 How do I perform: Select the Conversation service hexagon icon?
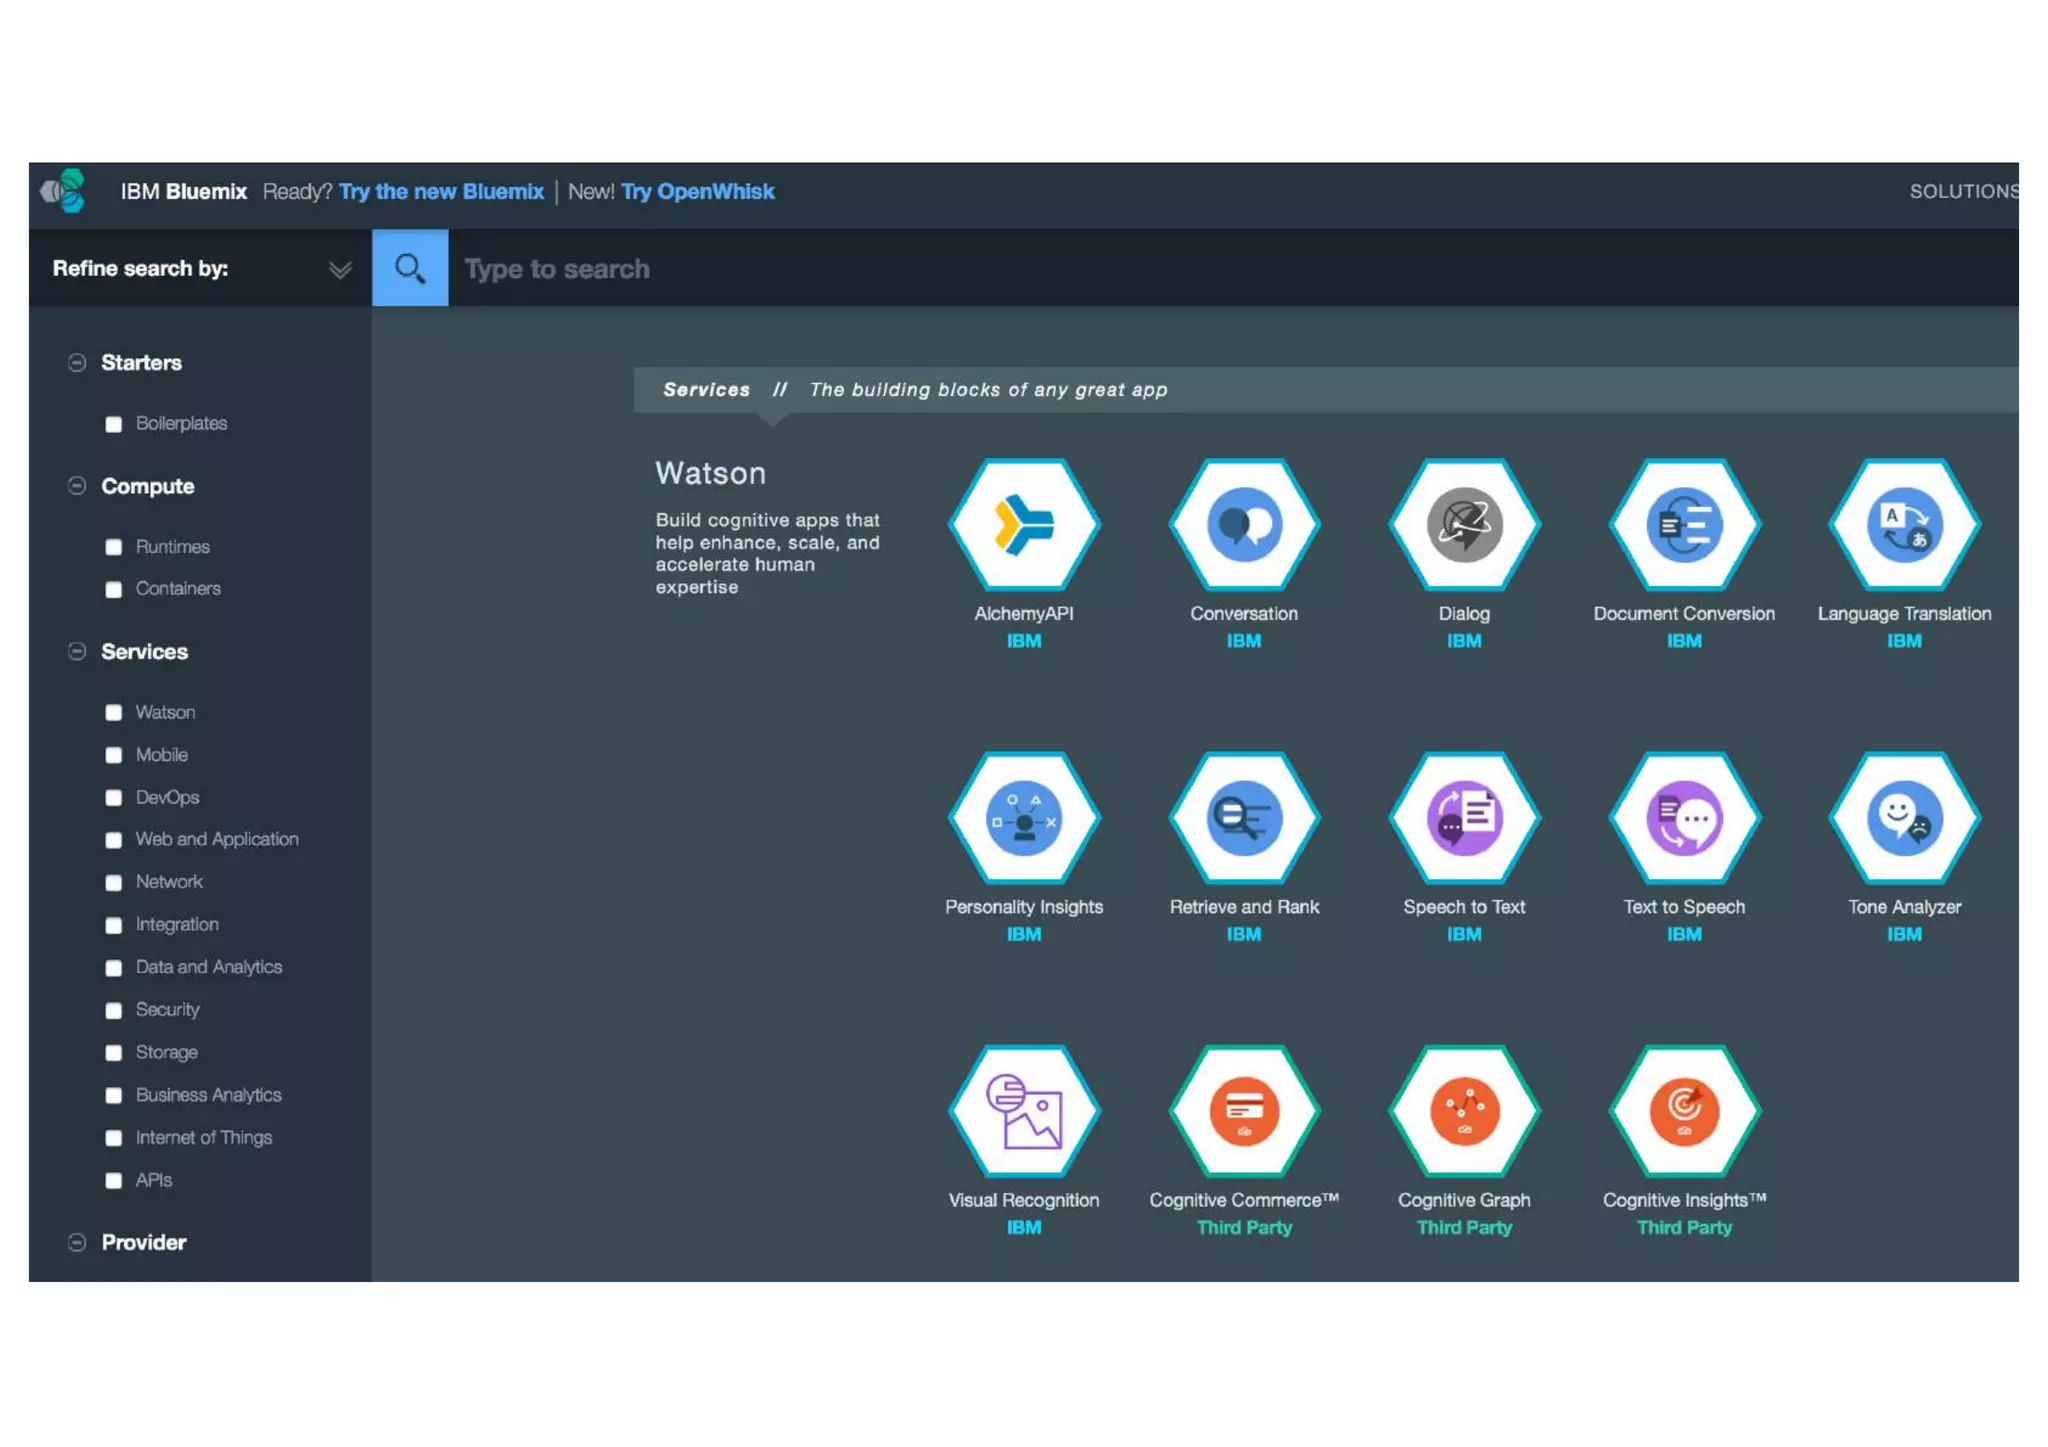point(1243,524)
